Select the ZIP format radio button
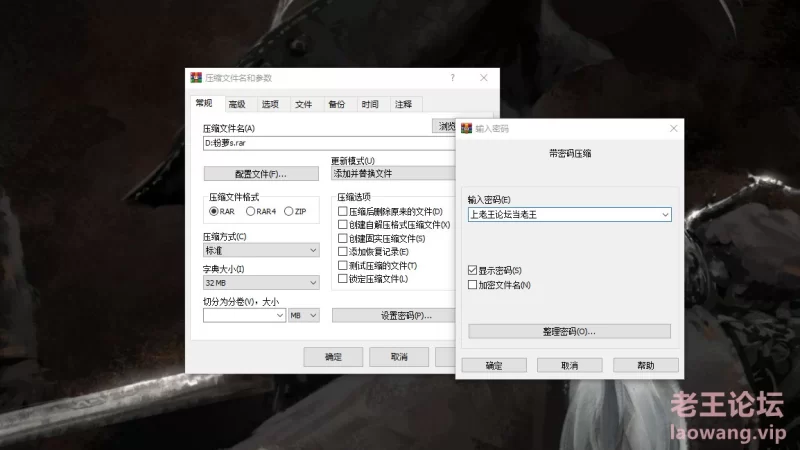Screen dimensions: 800x450 [x=289, y=211]
